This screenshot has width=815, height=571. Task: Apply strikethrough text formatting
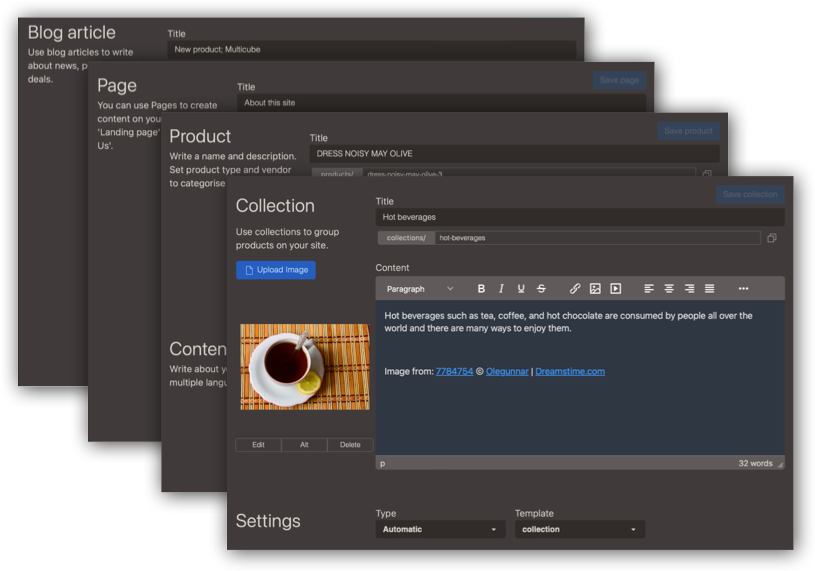541,289
